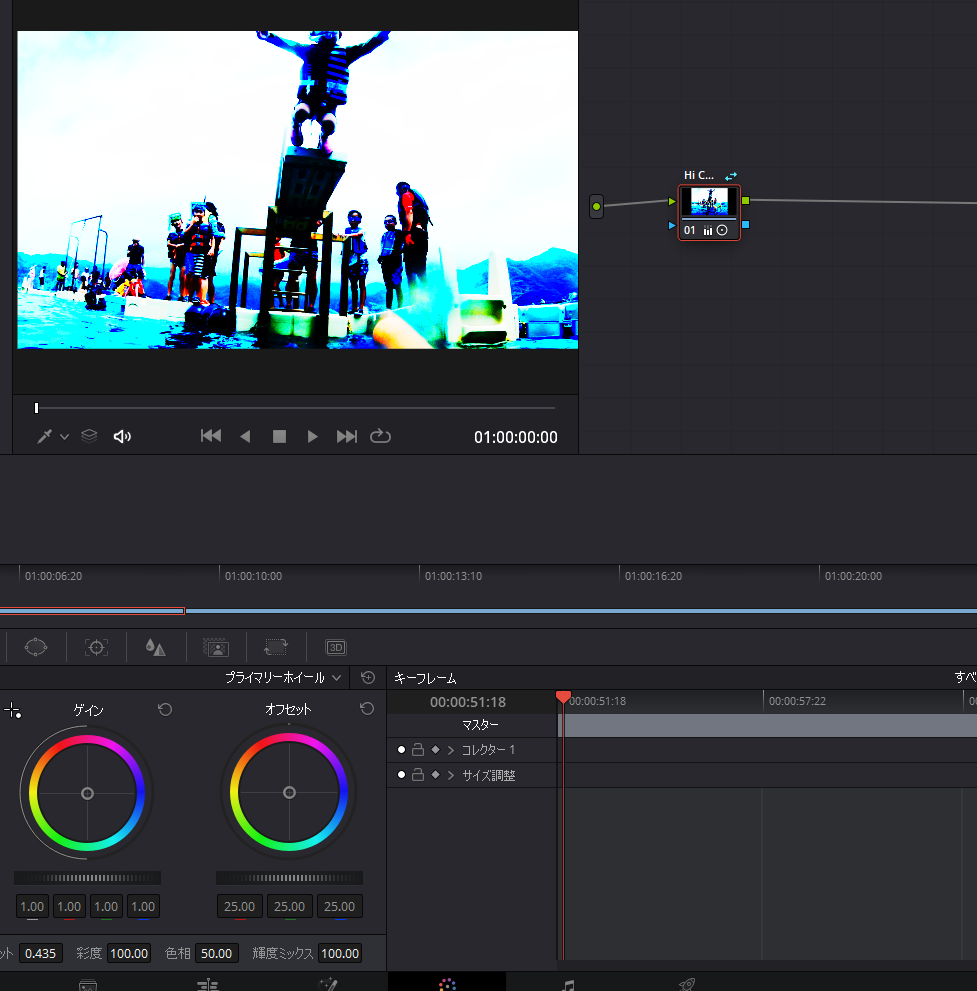Open the Key palette icon

[x=215, y=647]
